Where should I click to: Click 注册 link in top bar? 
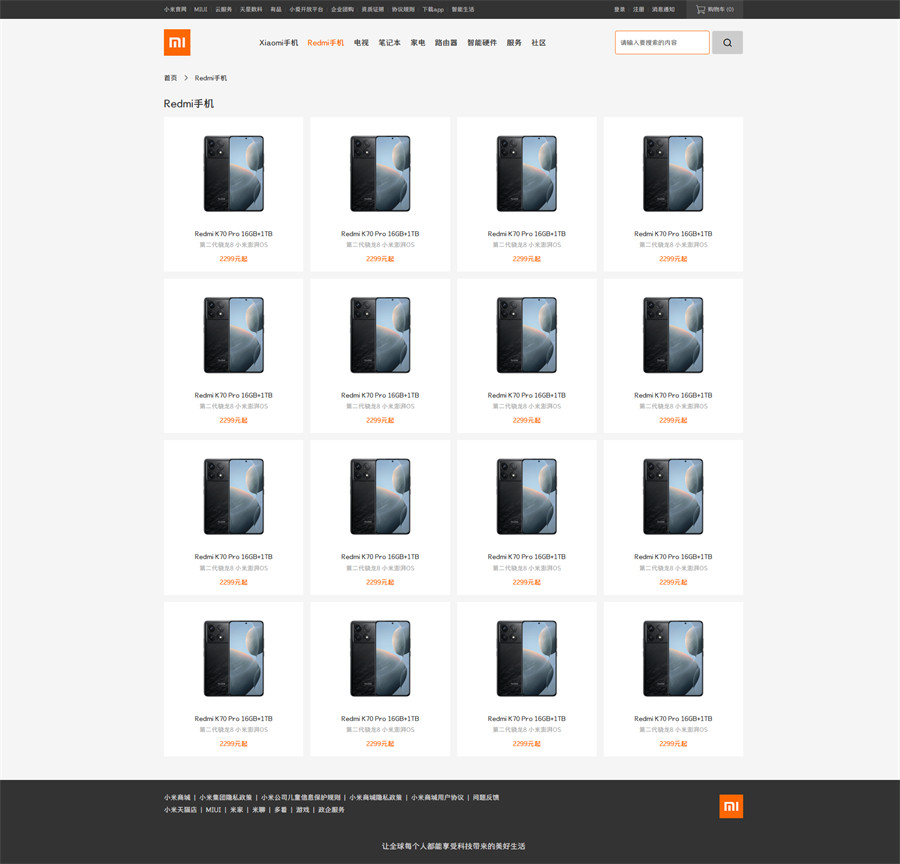tap(638, 9)
